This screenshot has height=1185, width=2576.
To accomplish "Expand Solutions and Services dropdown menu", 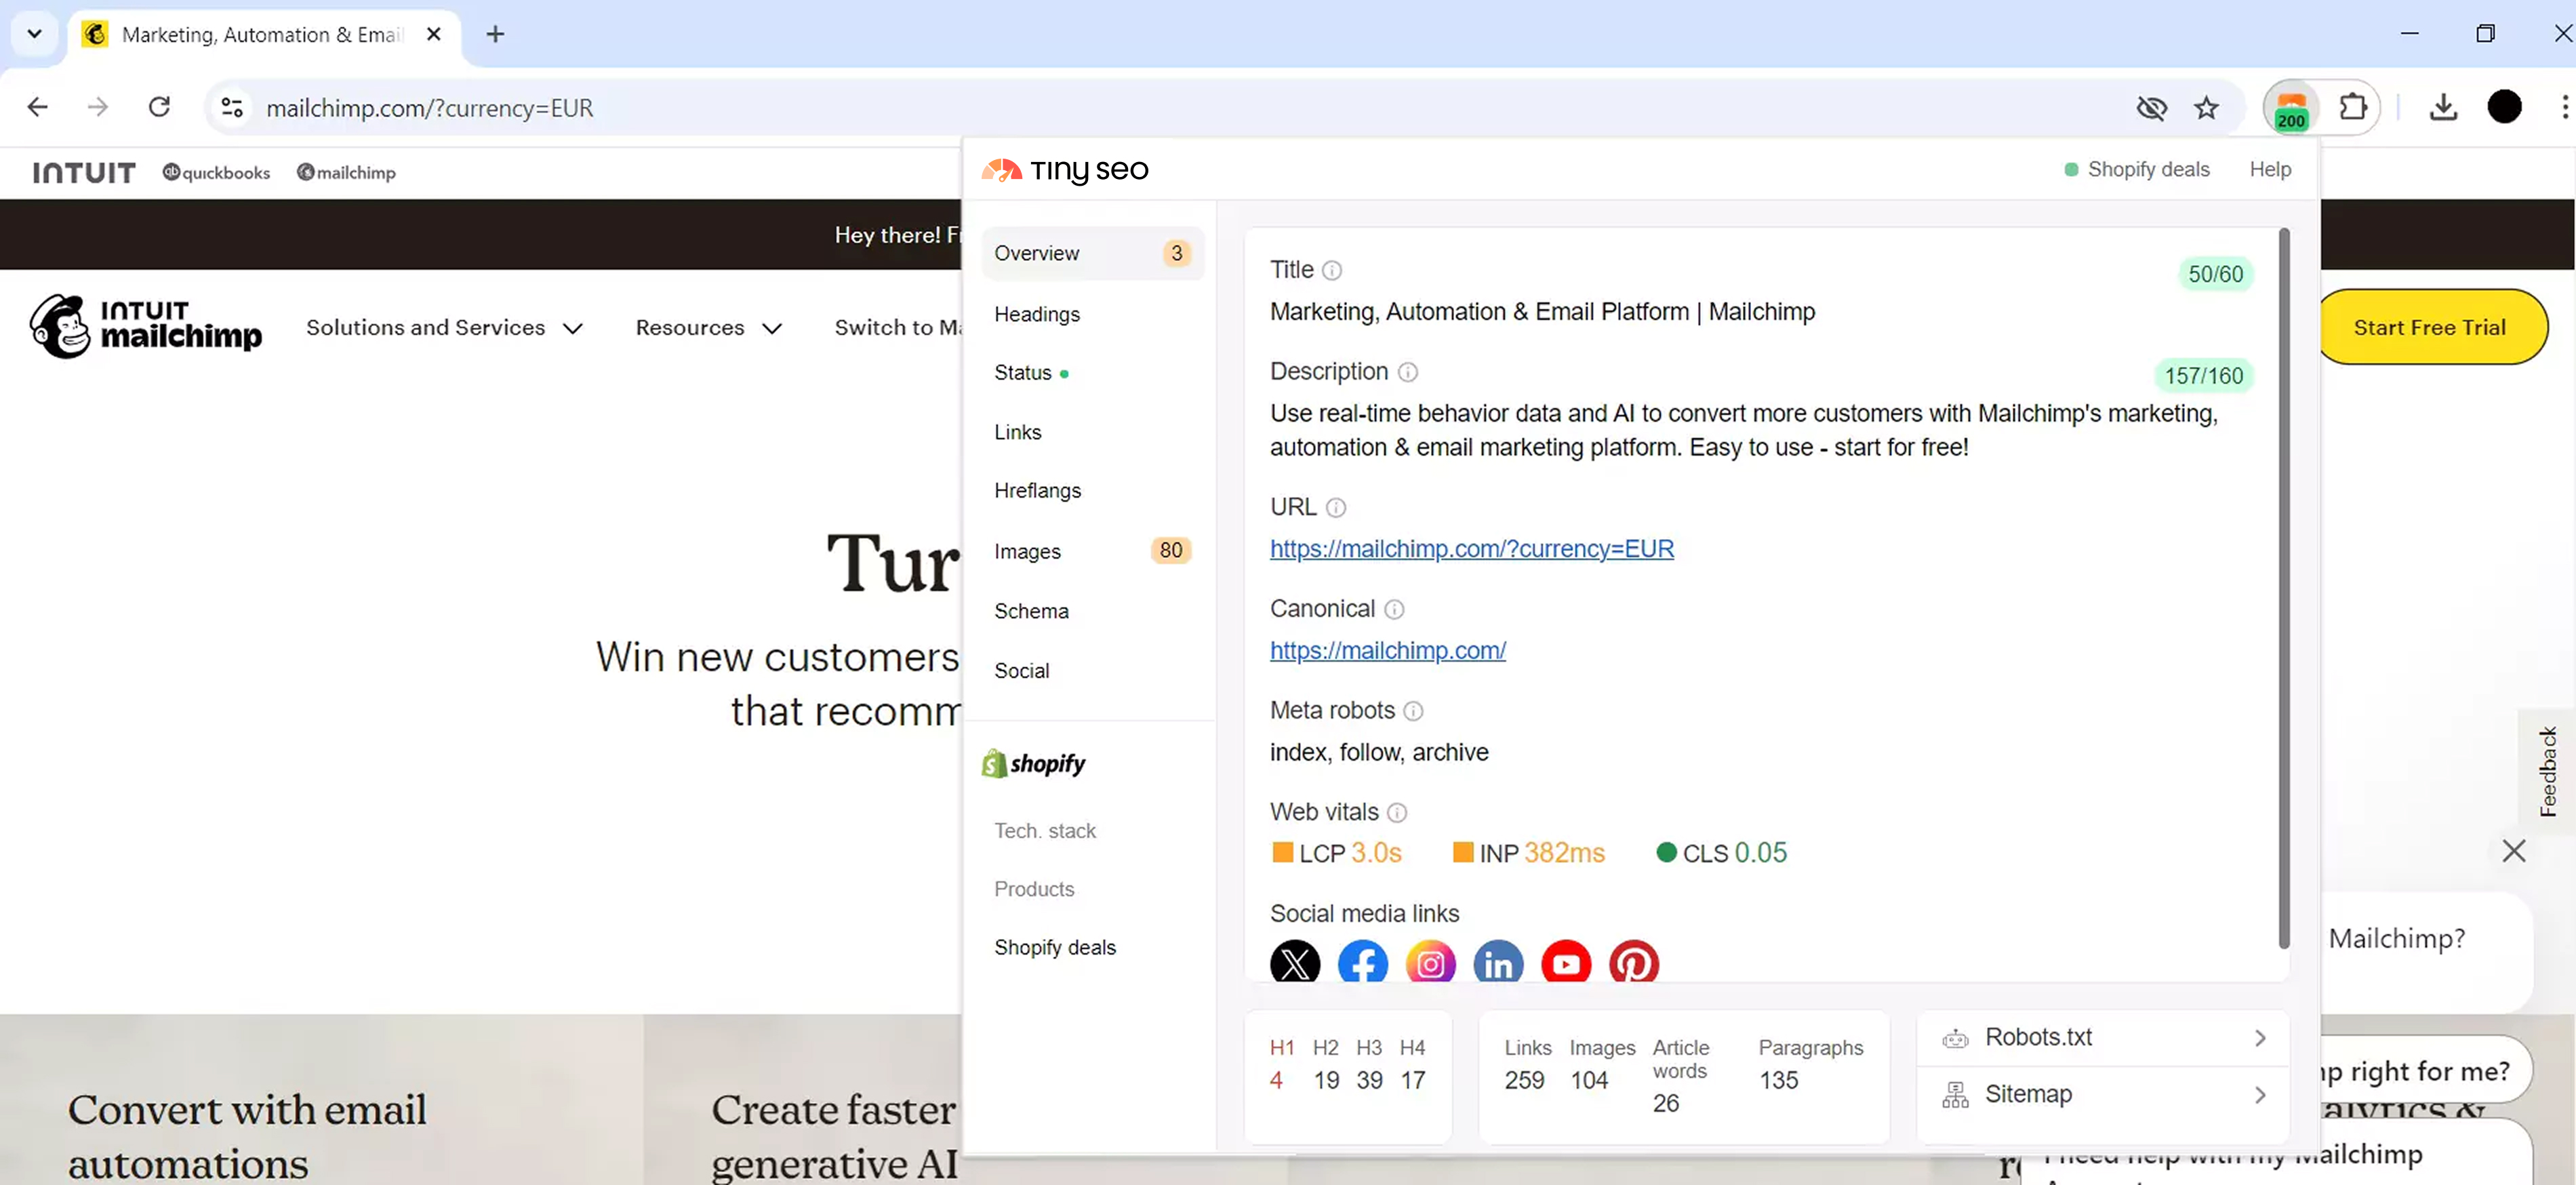I will pos(444,328).
